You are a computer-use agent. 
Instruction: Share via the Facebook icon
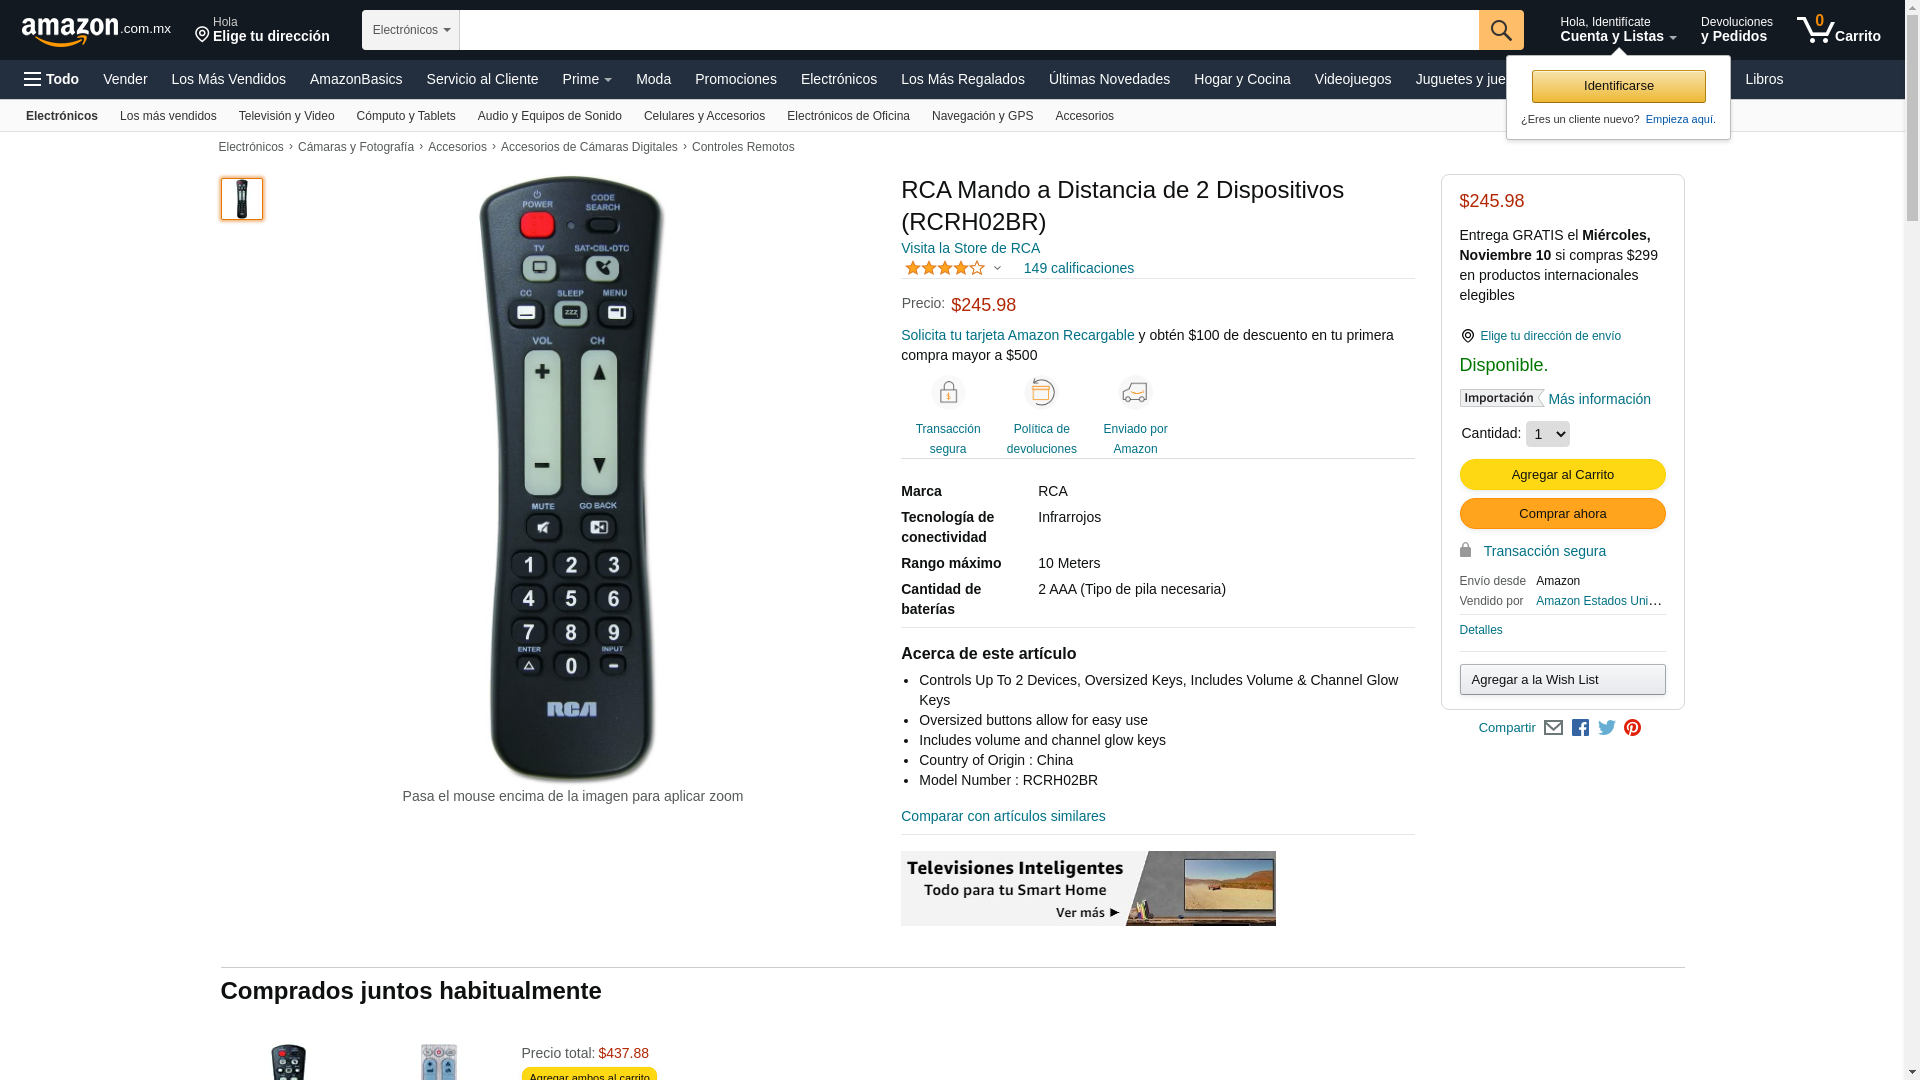pos(1580,728)
